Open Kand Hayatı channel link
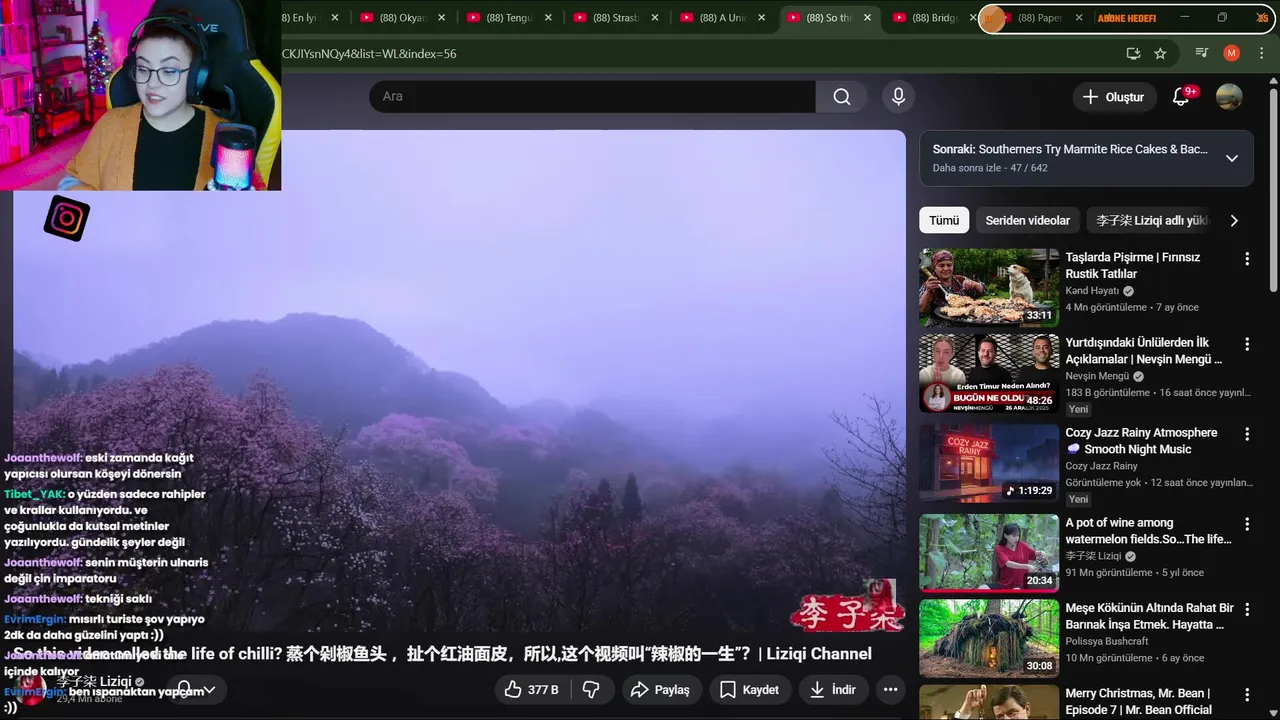 point(1092,291)
